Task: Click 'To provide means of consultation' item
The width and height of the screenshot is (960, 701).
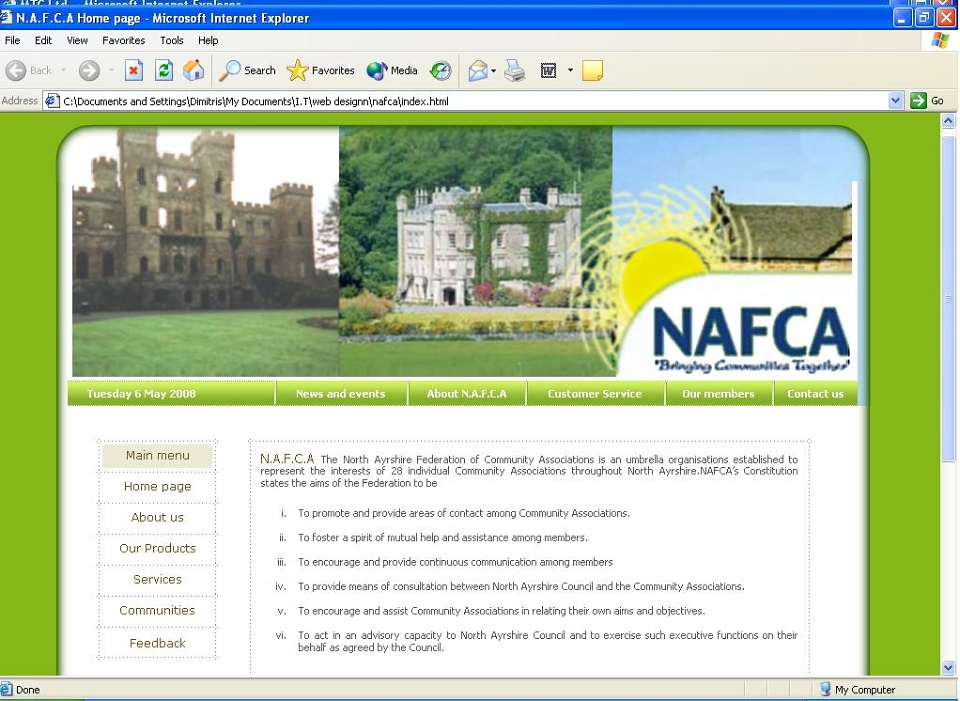Action: click(522, 587)
